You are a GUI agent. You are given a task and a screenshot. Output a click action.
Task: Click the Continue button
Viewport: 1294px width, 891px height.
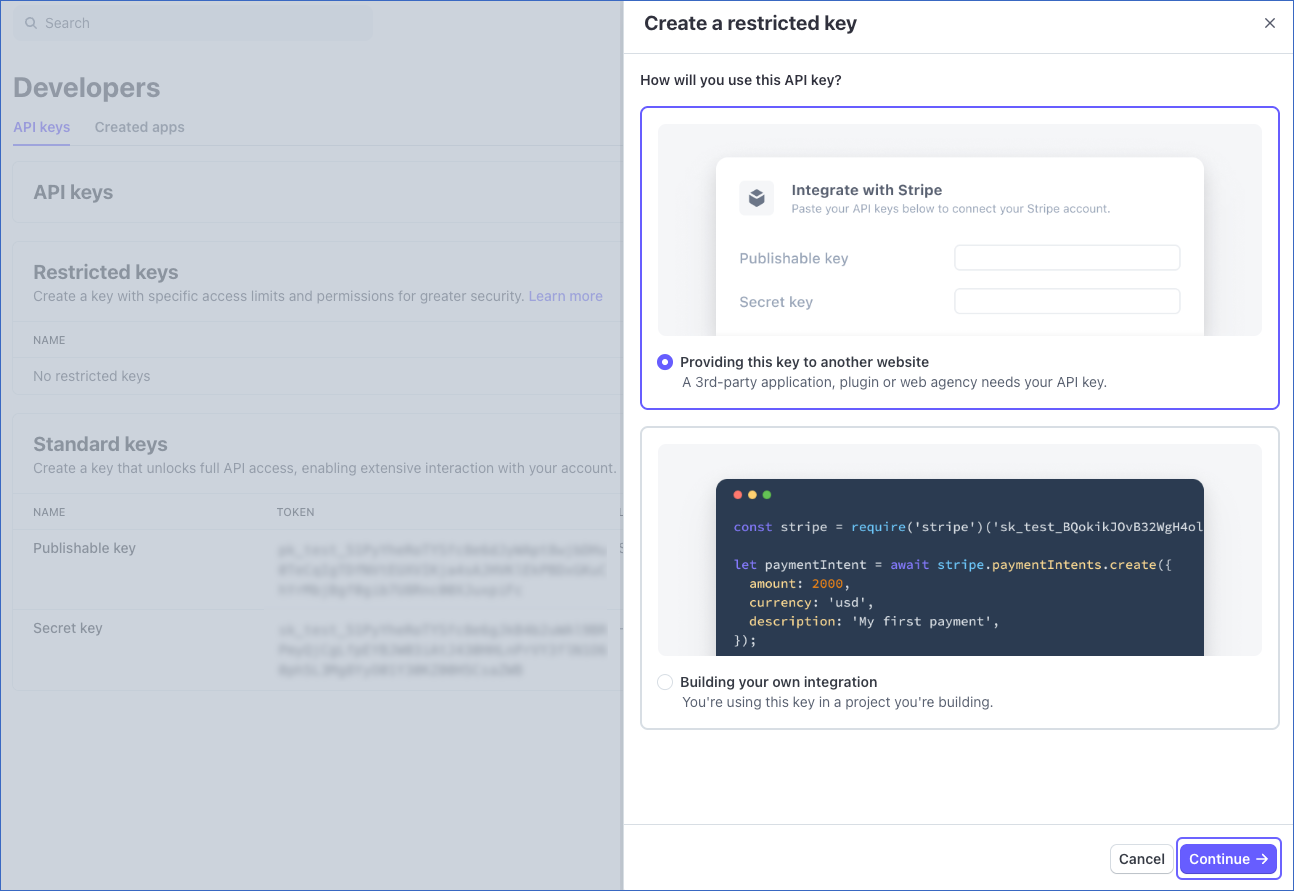(x=1228, y=859)
